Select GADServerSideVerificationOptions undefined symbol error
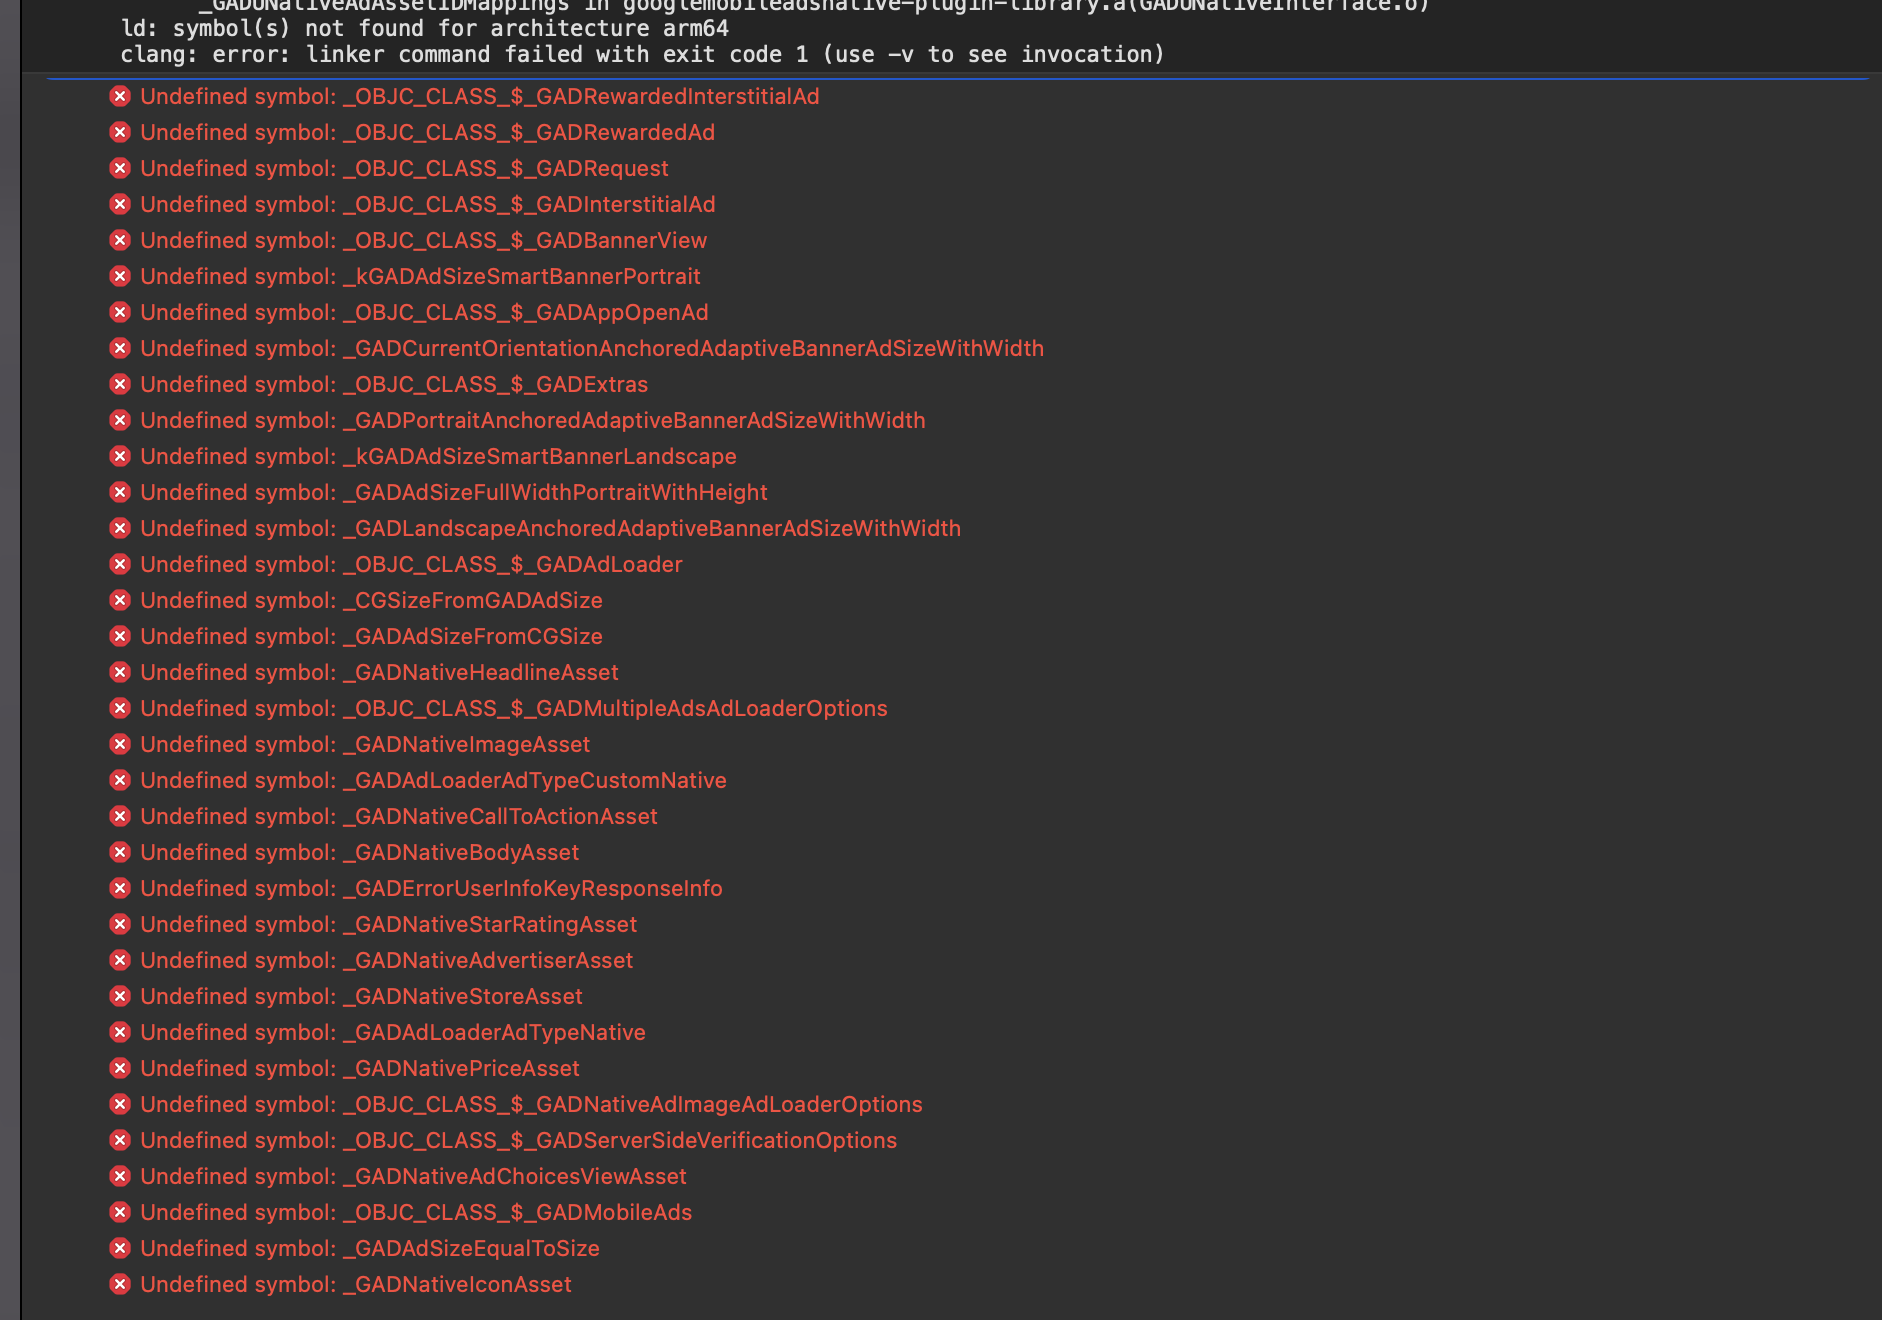This screenshot has width=1882, height=1320. (x=518, y=1140)
